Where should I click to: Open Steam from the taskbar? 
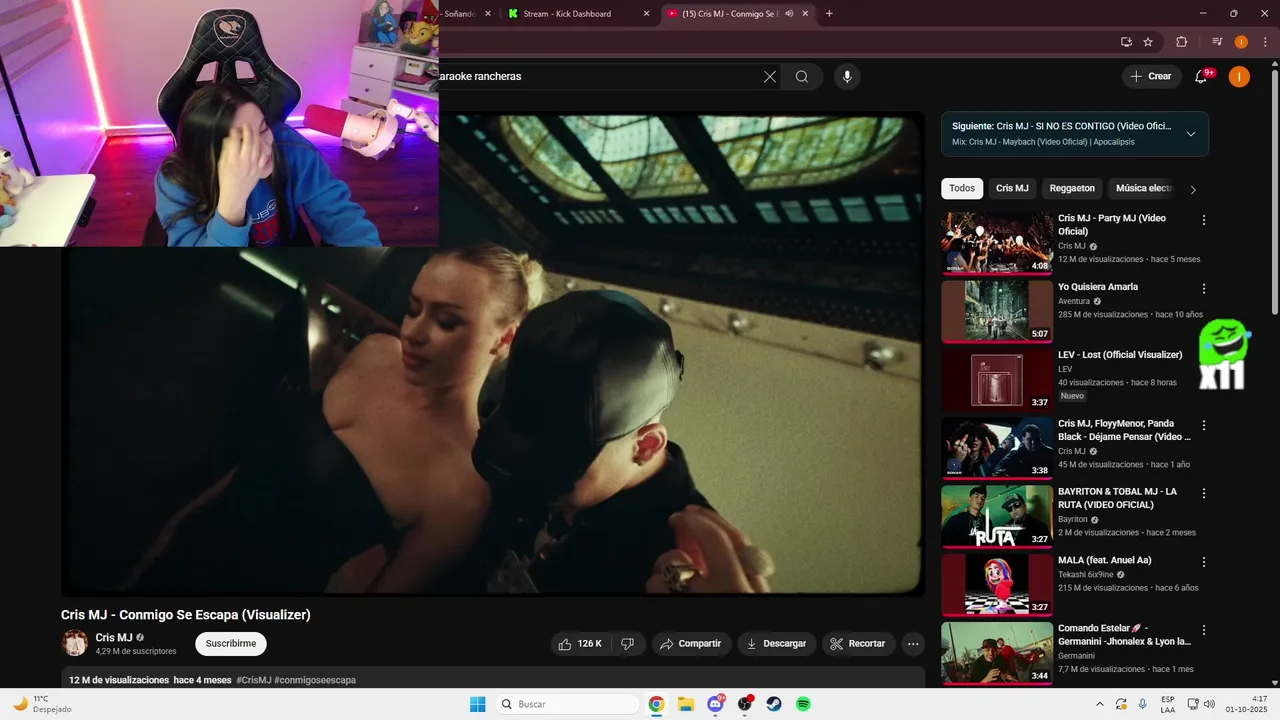774,704
